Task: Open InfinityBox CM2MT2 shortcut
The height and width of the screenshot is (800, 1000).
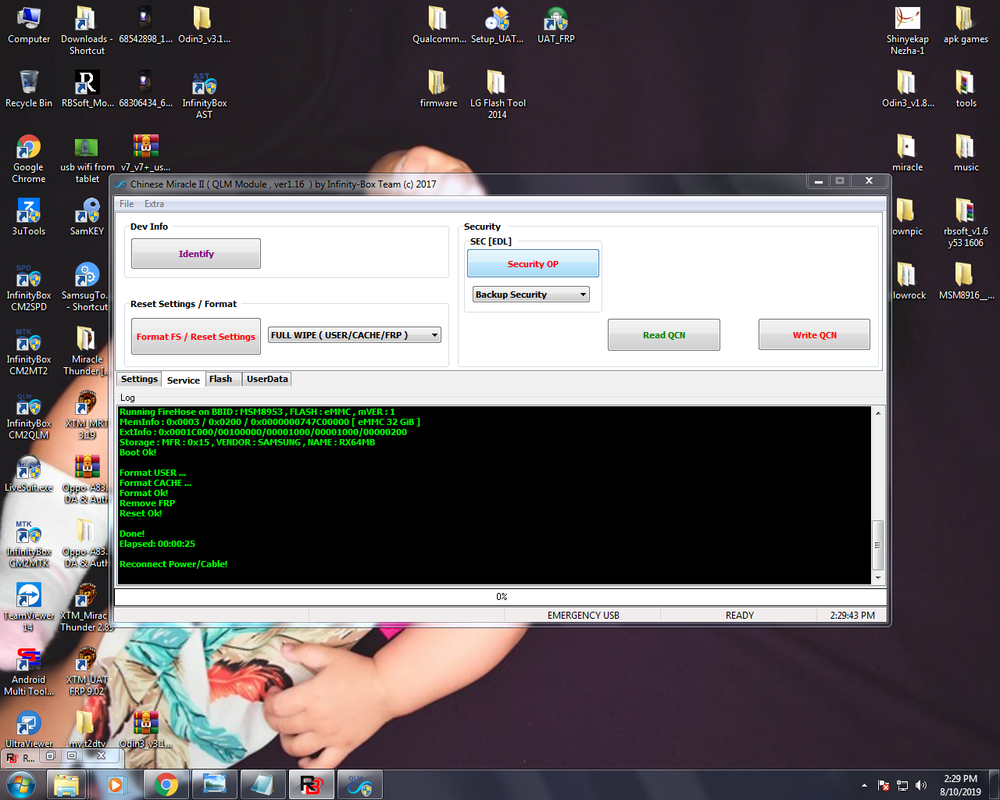Action: (x=29, y=351)
